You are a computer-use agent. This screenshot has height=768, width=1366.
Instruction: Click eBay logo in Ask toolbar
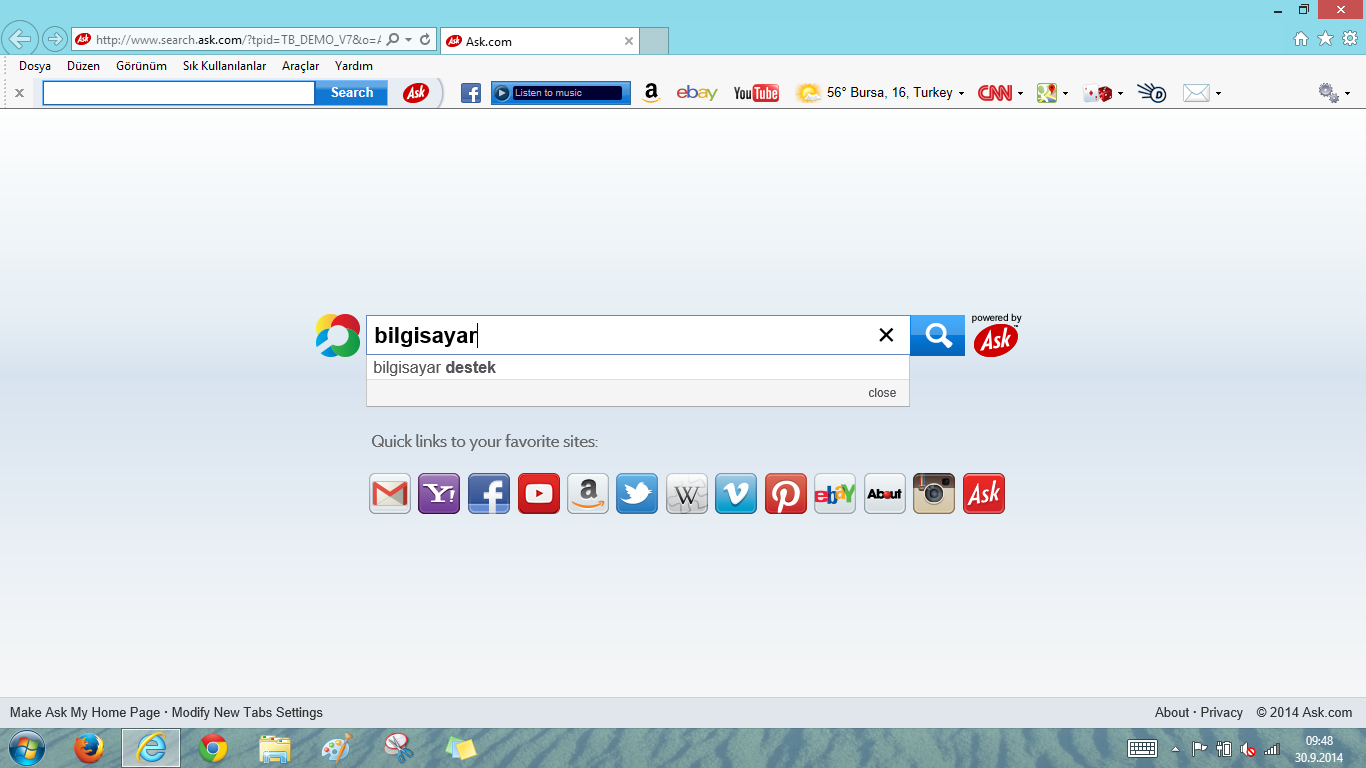[x=697, y=93]
